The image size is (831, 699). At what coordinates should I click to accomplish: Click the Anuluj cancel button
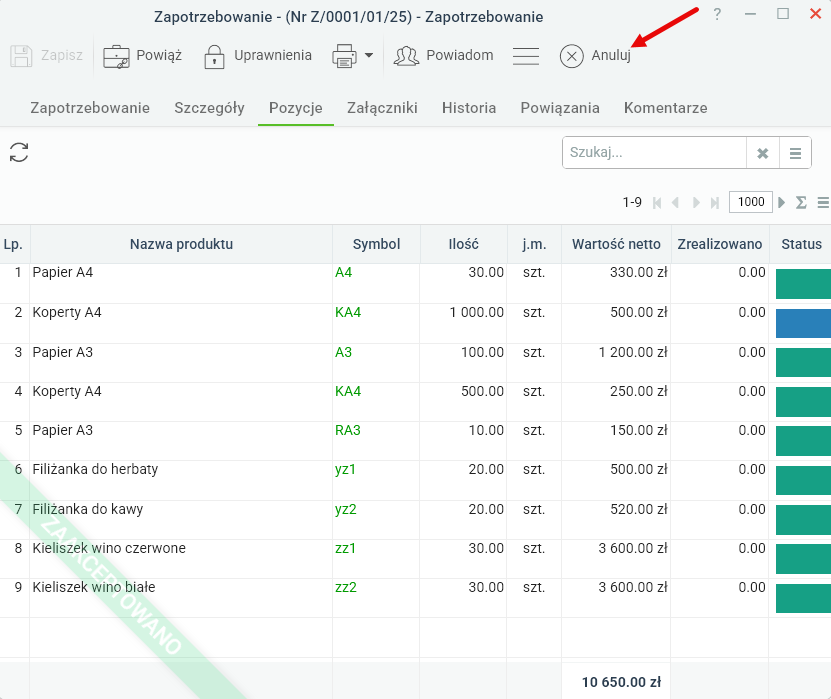595,56
